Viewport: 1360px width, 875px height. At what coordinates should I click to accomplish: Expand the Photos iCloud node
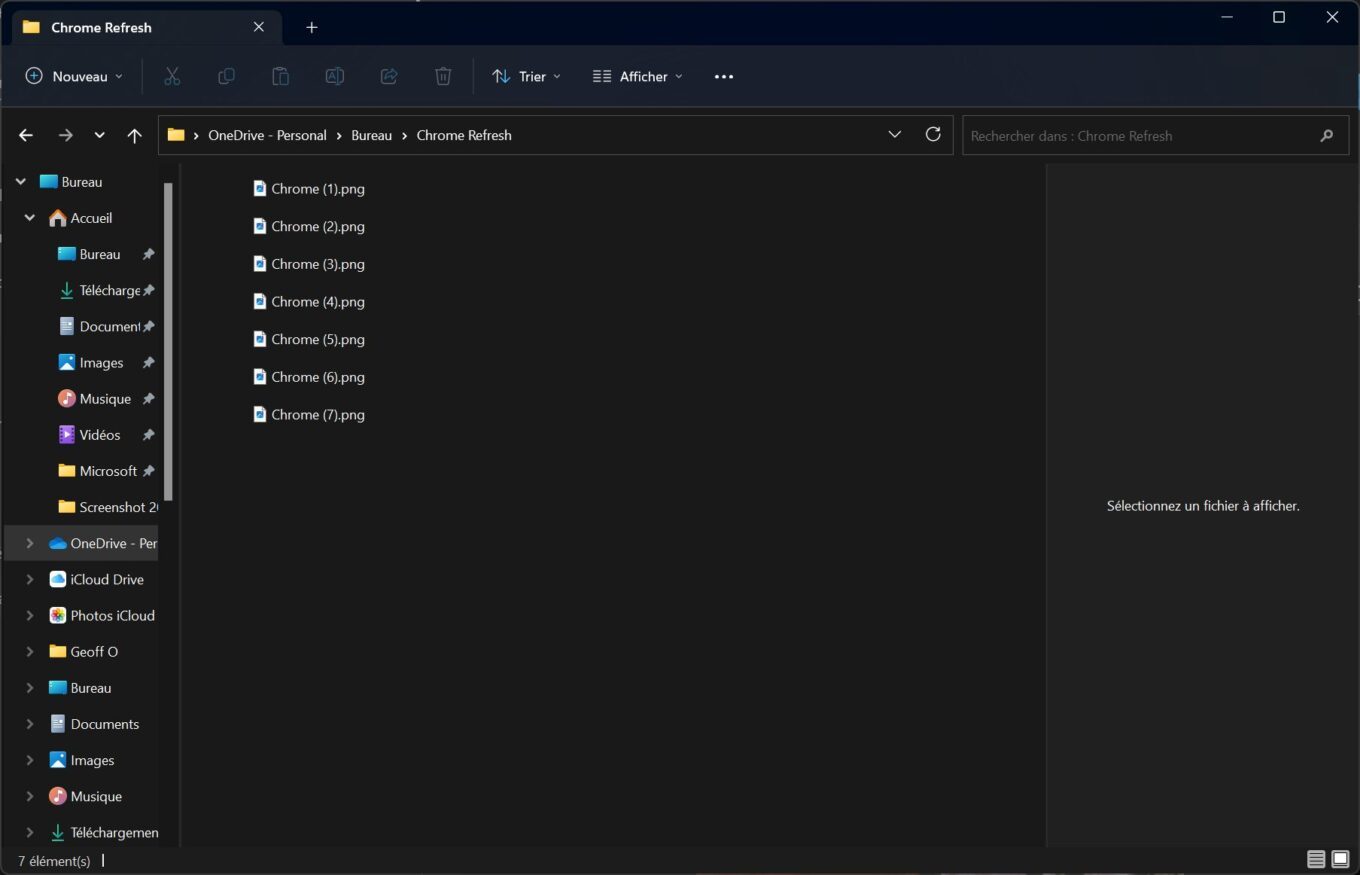[30, 615]
